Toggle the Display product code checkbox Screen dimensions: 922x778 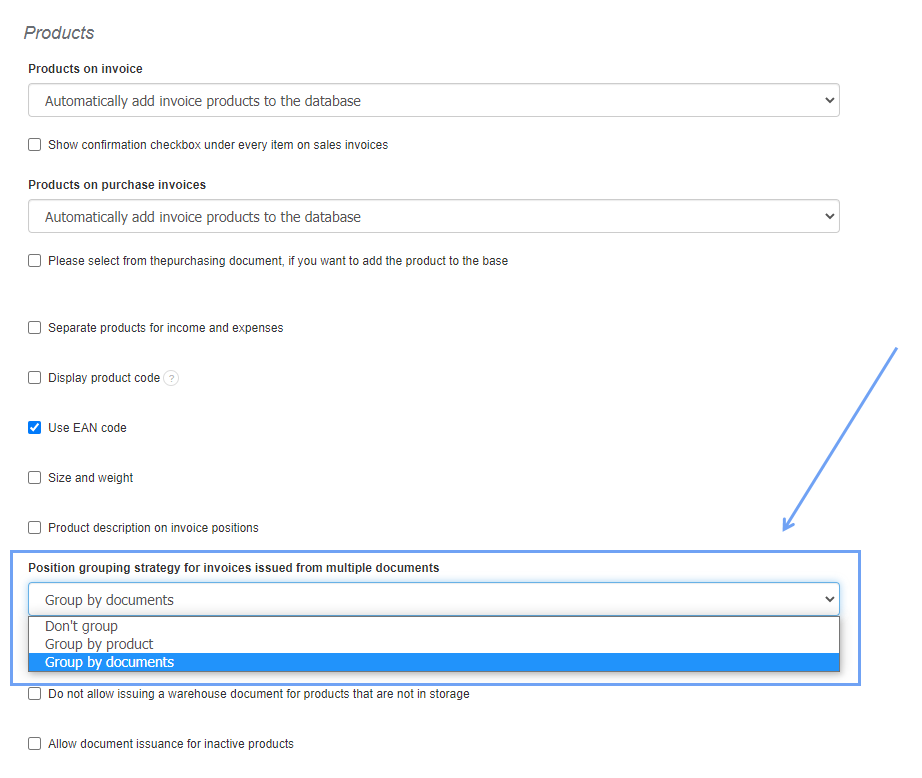coord(35,378)
